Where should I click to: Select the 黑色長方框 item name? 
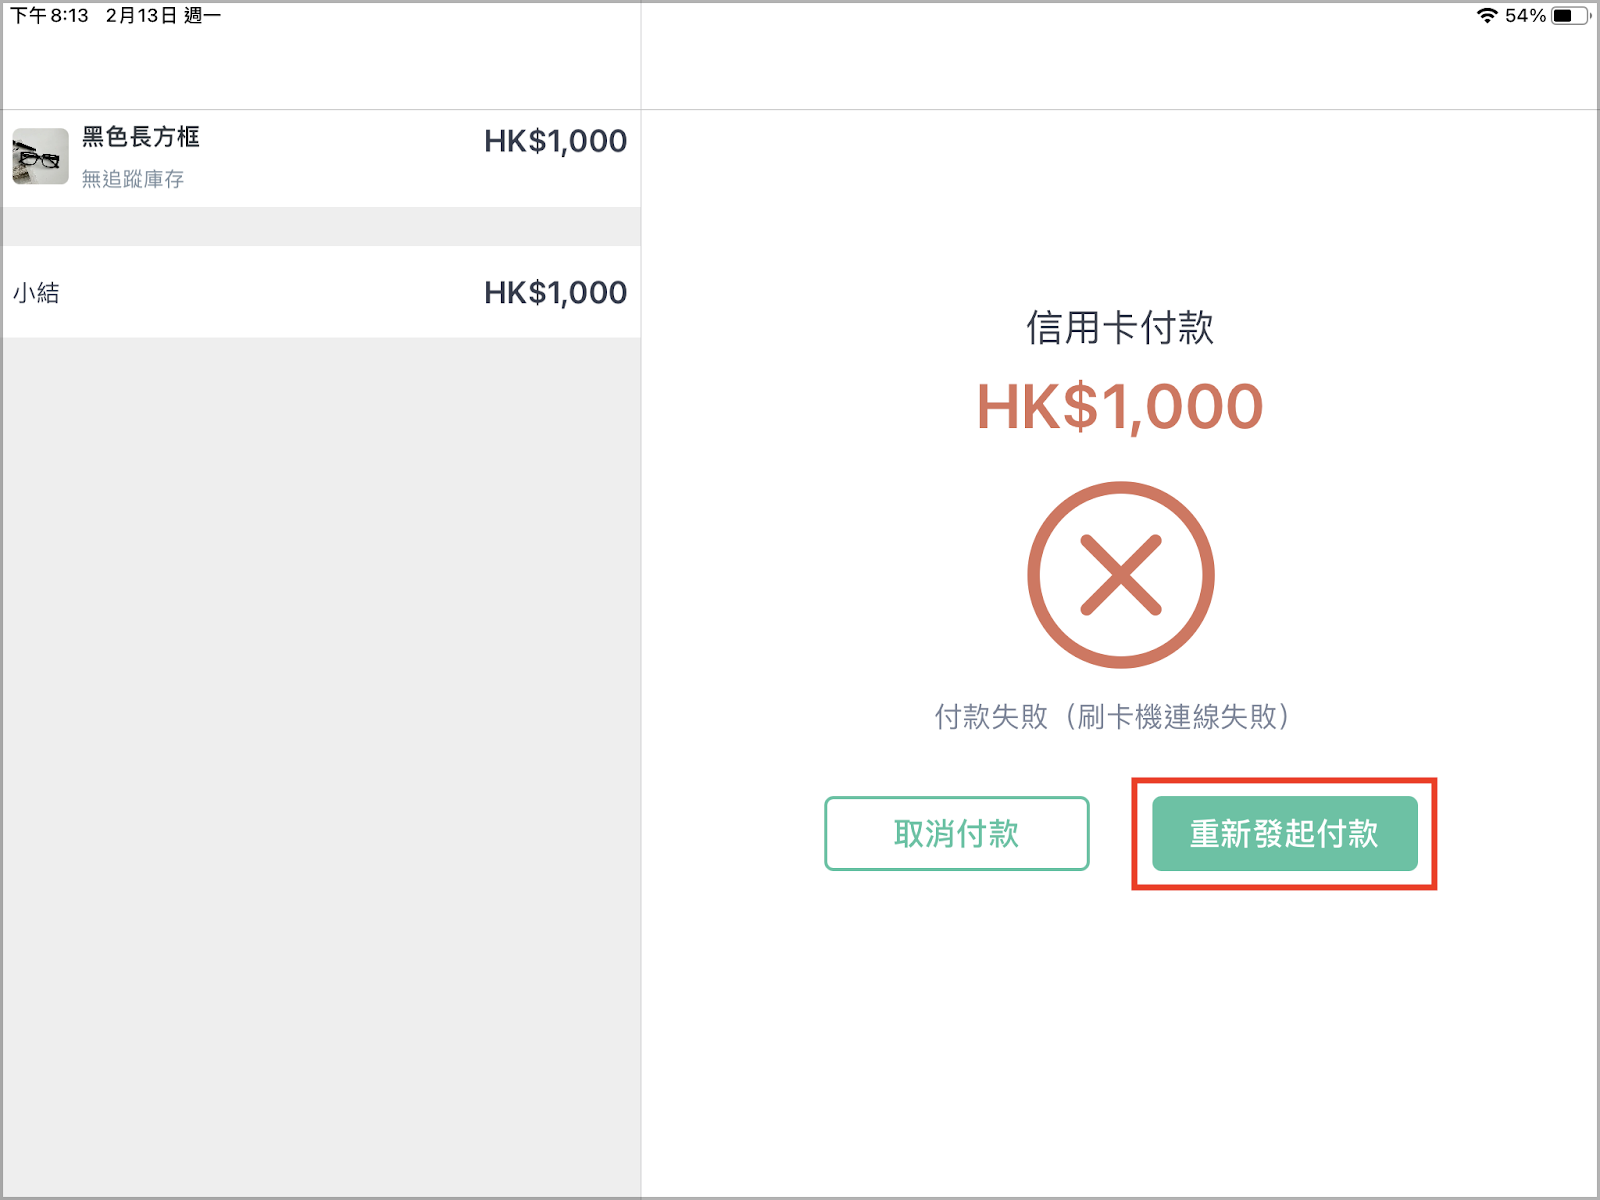(141, 137)
